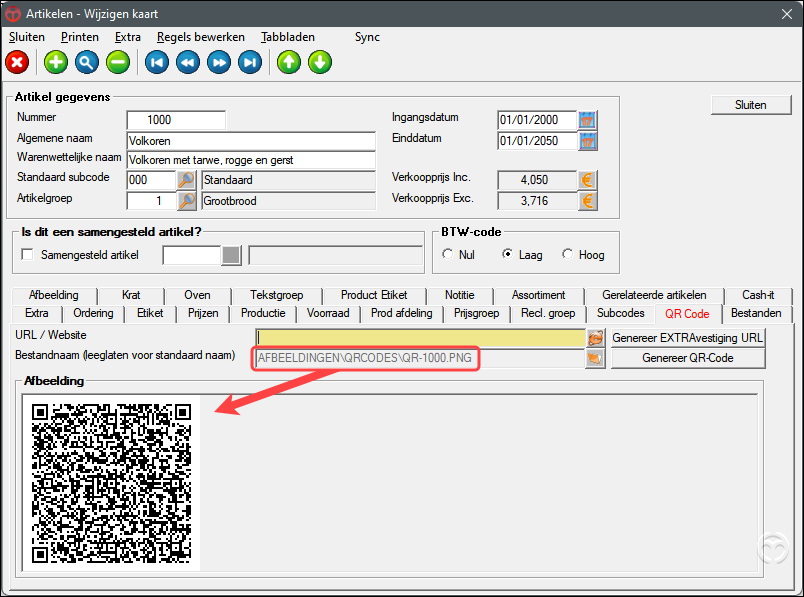Screen dimensions: 804x597
Task: Click the icon beside the URL field
Action: tap(595, 338)
